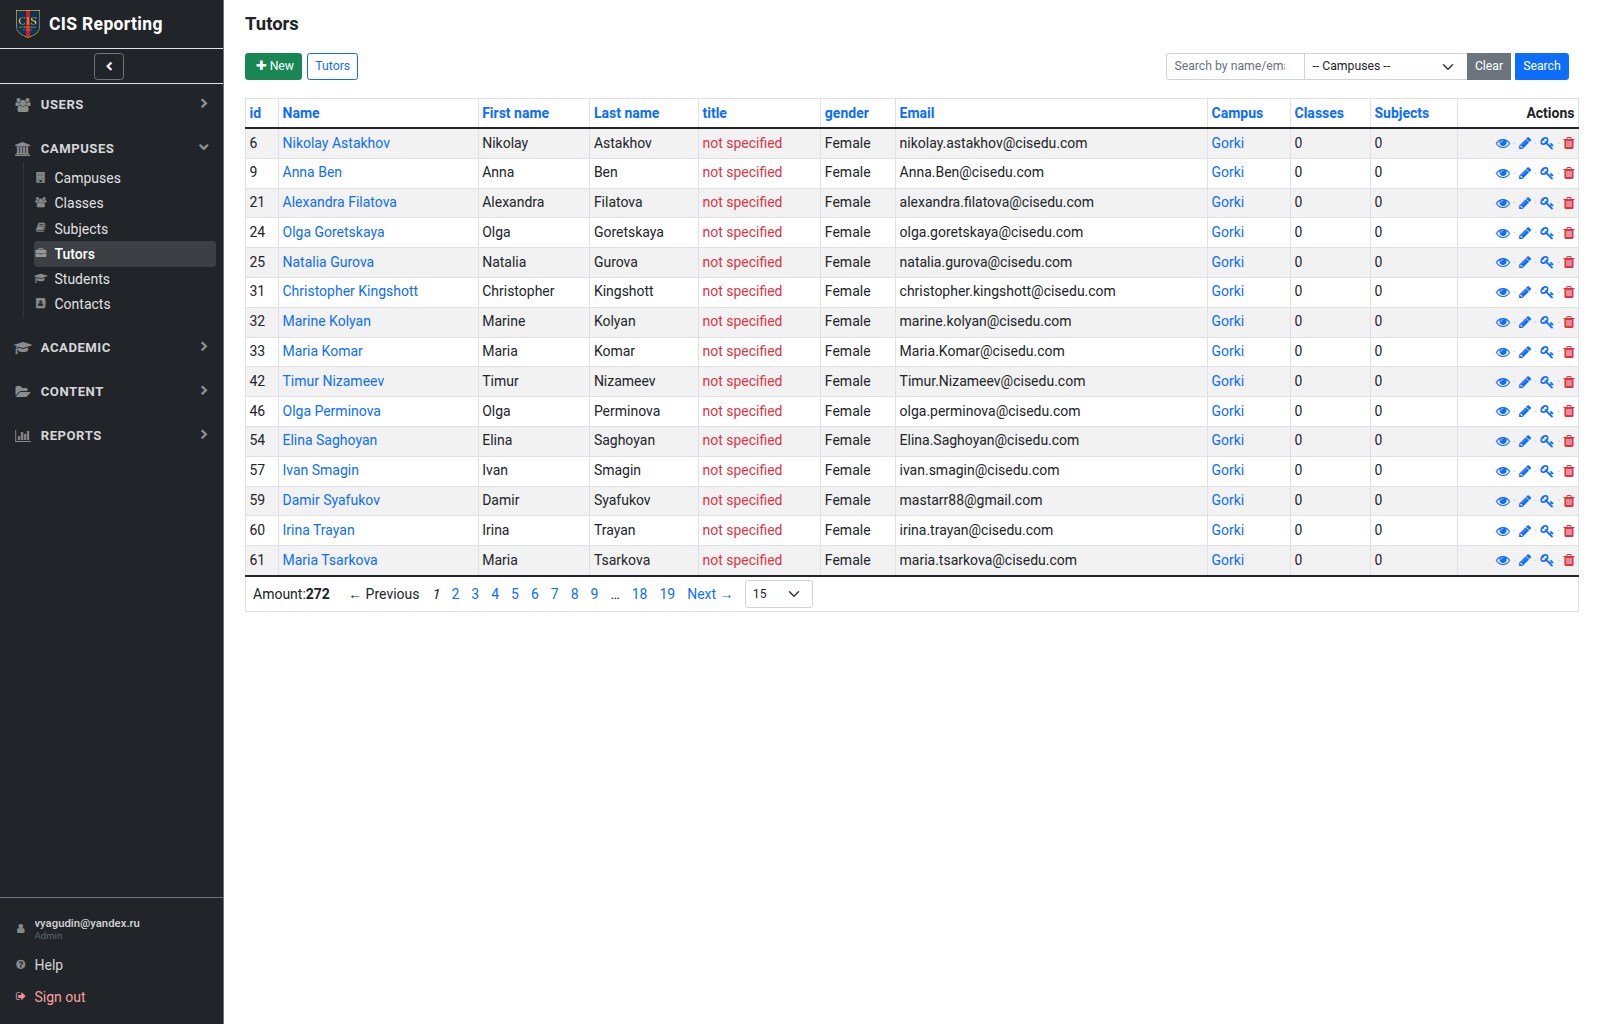Clear the search filters
Viewport: 1600px width, 1024px height.
click(x=1488, y=66)
